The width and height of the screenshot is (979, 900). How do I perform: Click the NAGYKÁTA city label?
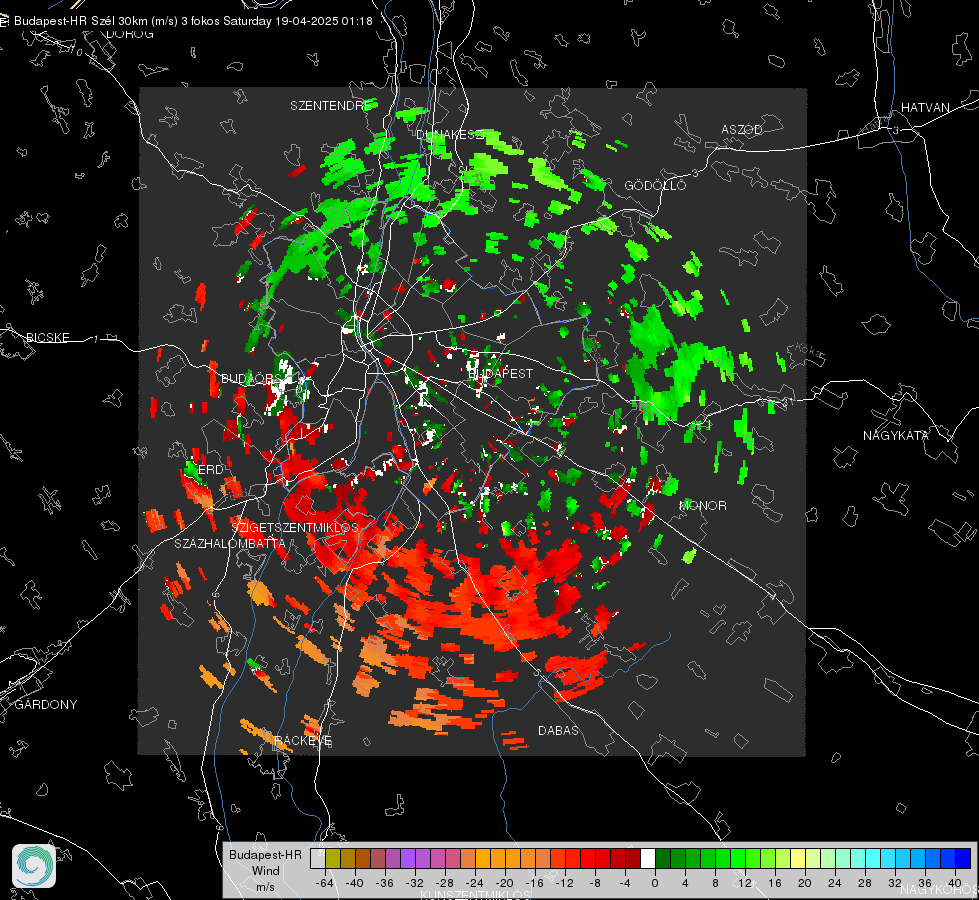[896, 435]
